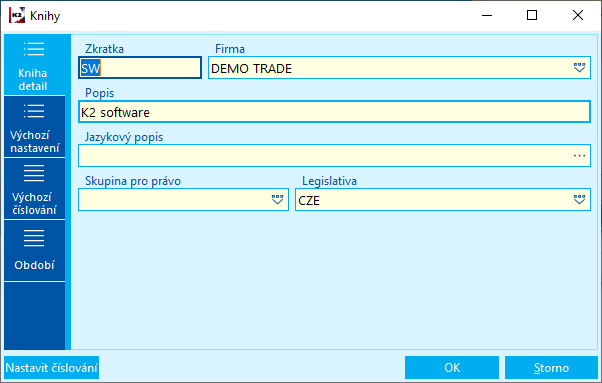The width and height of the screenshot is (602, 383).
Task: Click the Popis field with K2 software
Action: point(334,112)
